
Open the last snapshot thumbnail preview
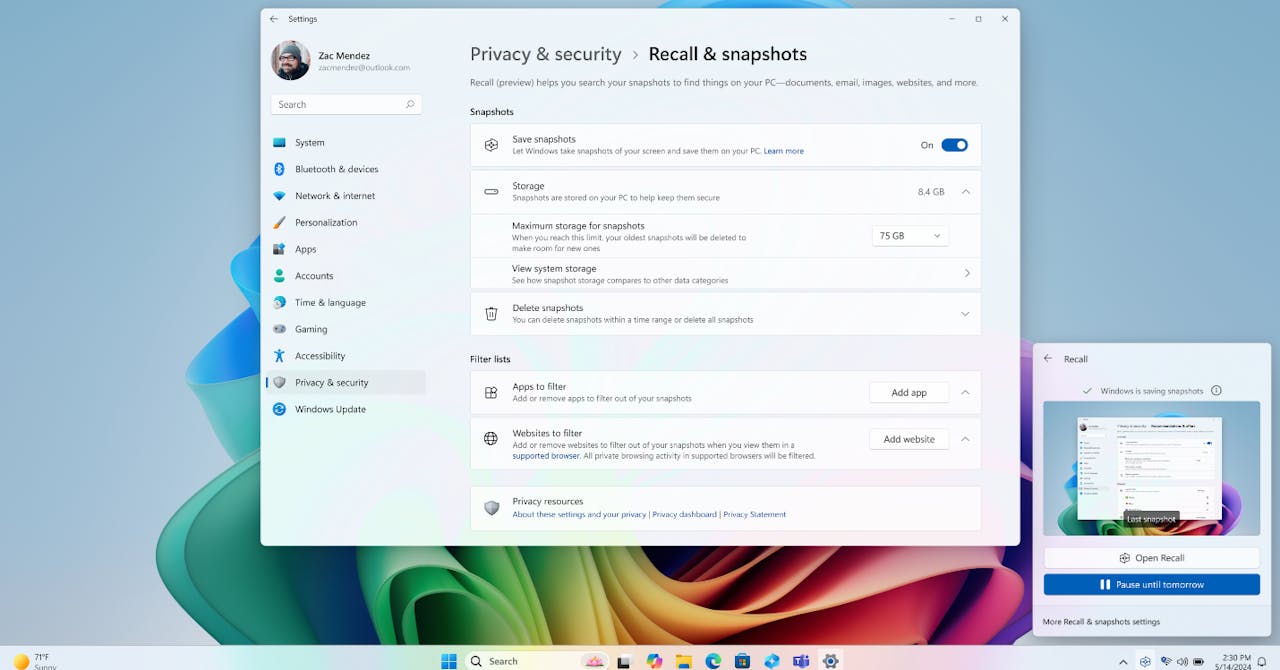[1151, 468]
